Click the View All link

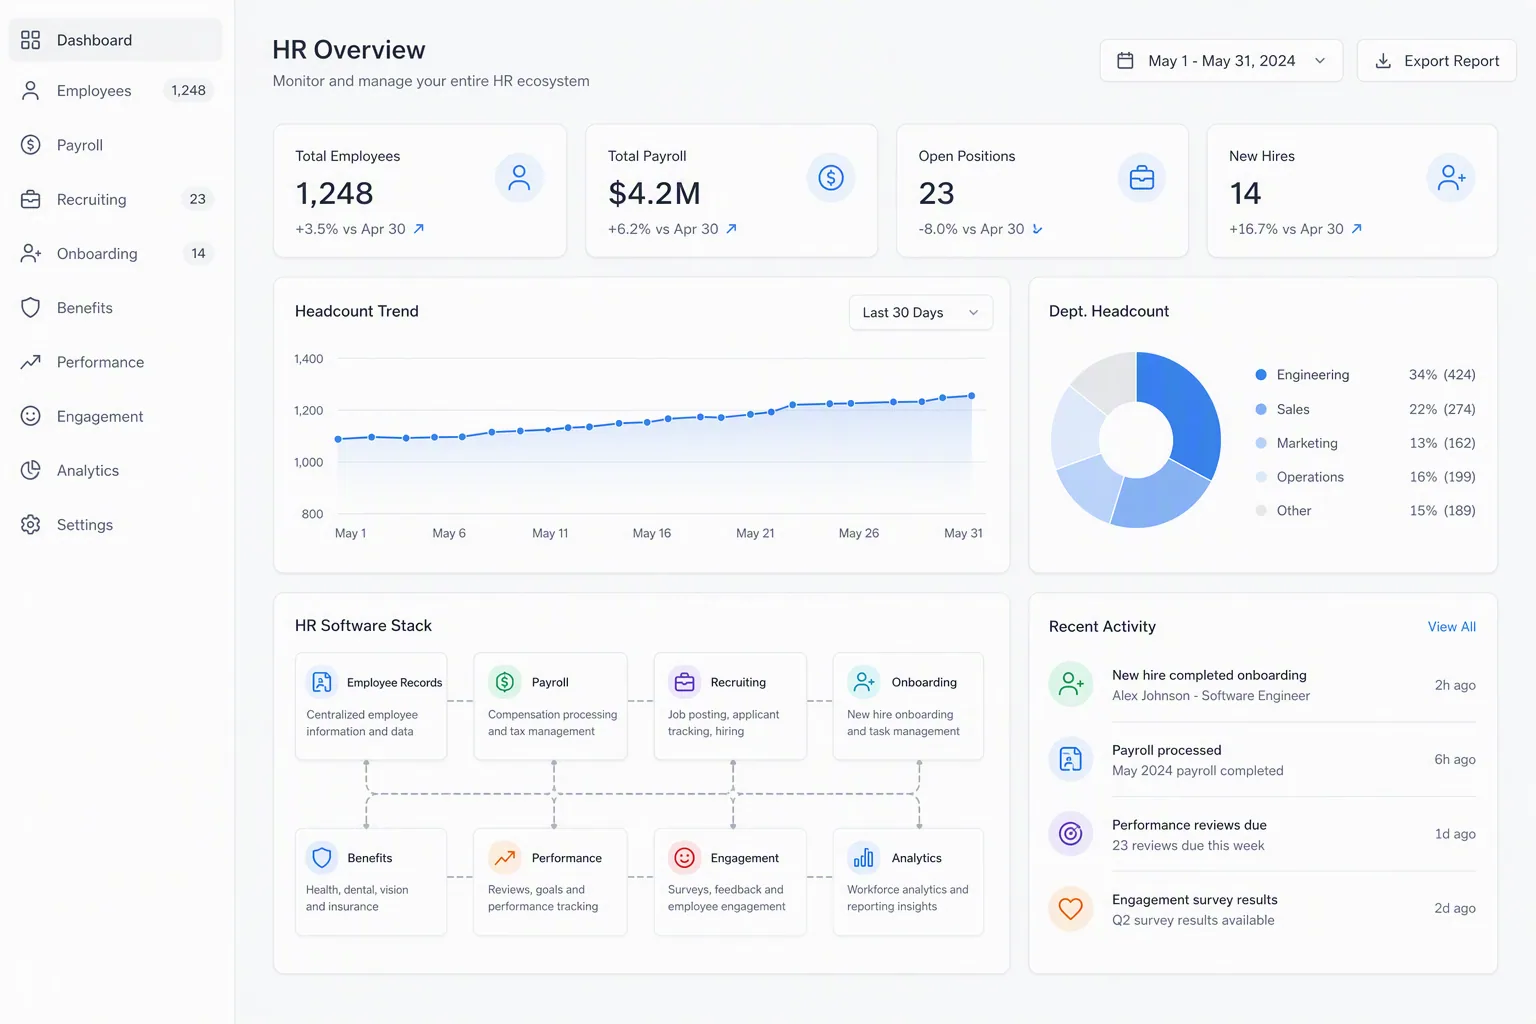[x=1452, y=627]
